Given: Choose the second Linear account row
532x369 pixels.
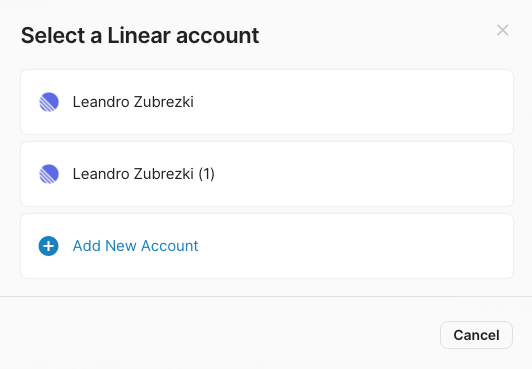Looking at the screenshot, I should click(x=267, y=174).
